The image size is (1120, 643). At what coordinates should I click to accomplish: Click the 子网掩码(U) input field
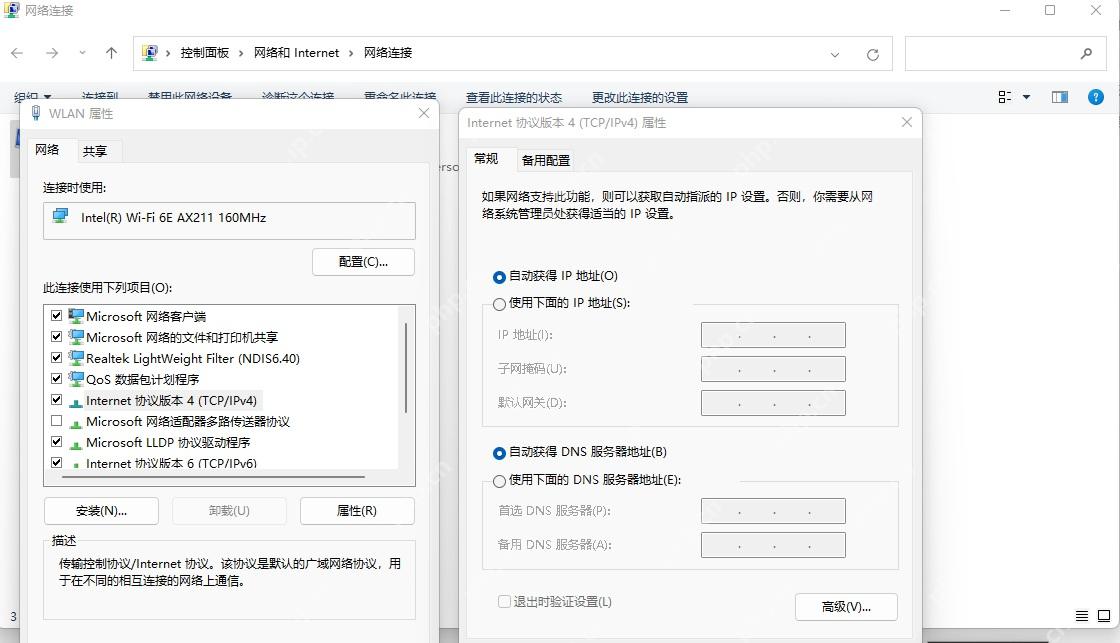click(x=774, y=369)
